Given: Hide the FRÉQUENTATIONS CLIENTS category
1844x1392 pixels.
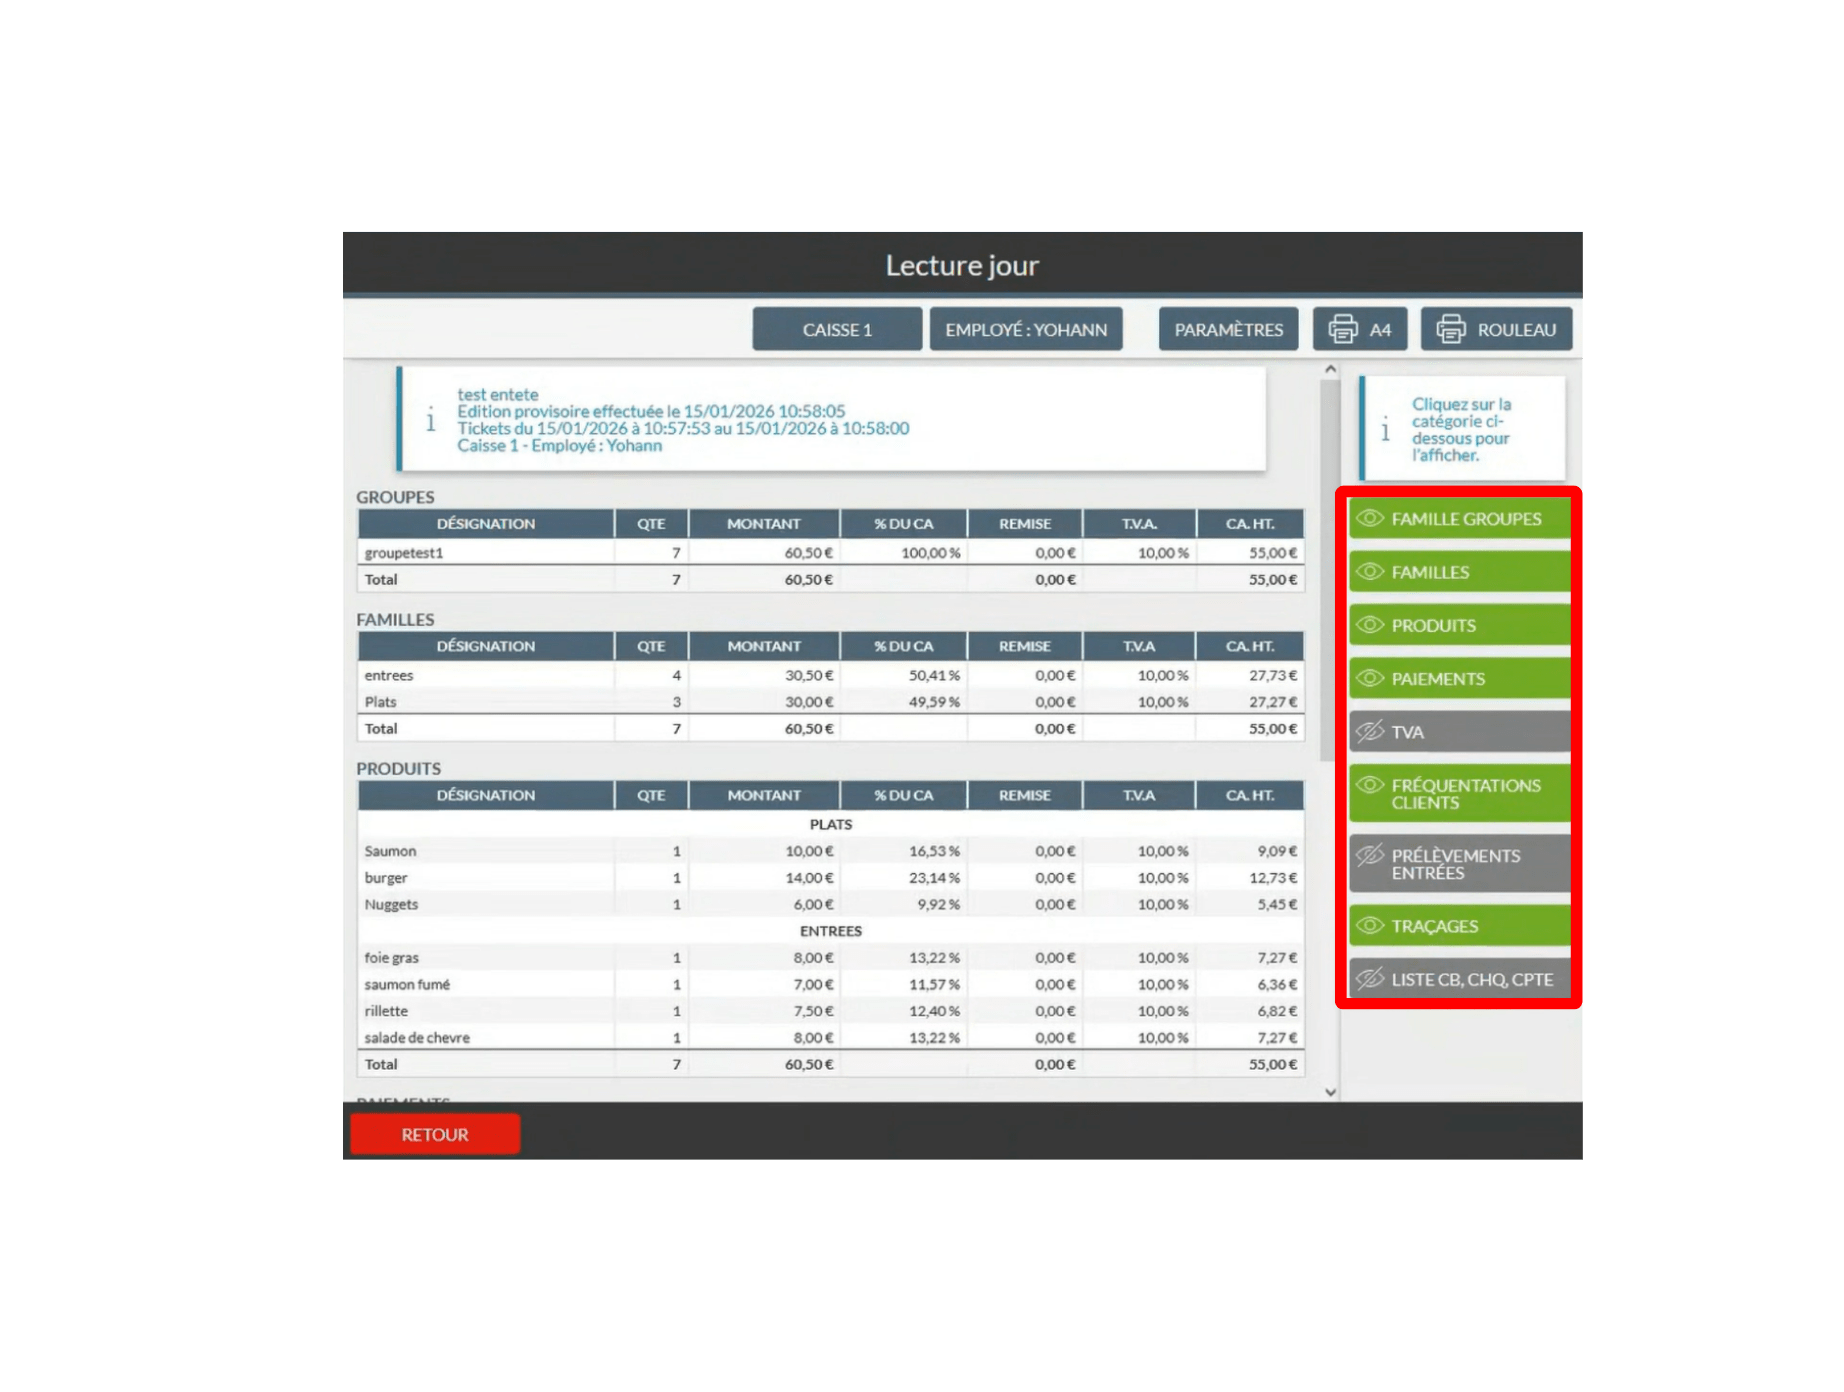Looking at the screenshot, I should tap(1458, 794).
